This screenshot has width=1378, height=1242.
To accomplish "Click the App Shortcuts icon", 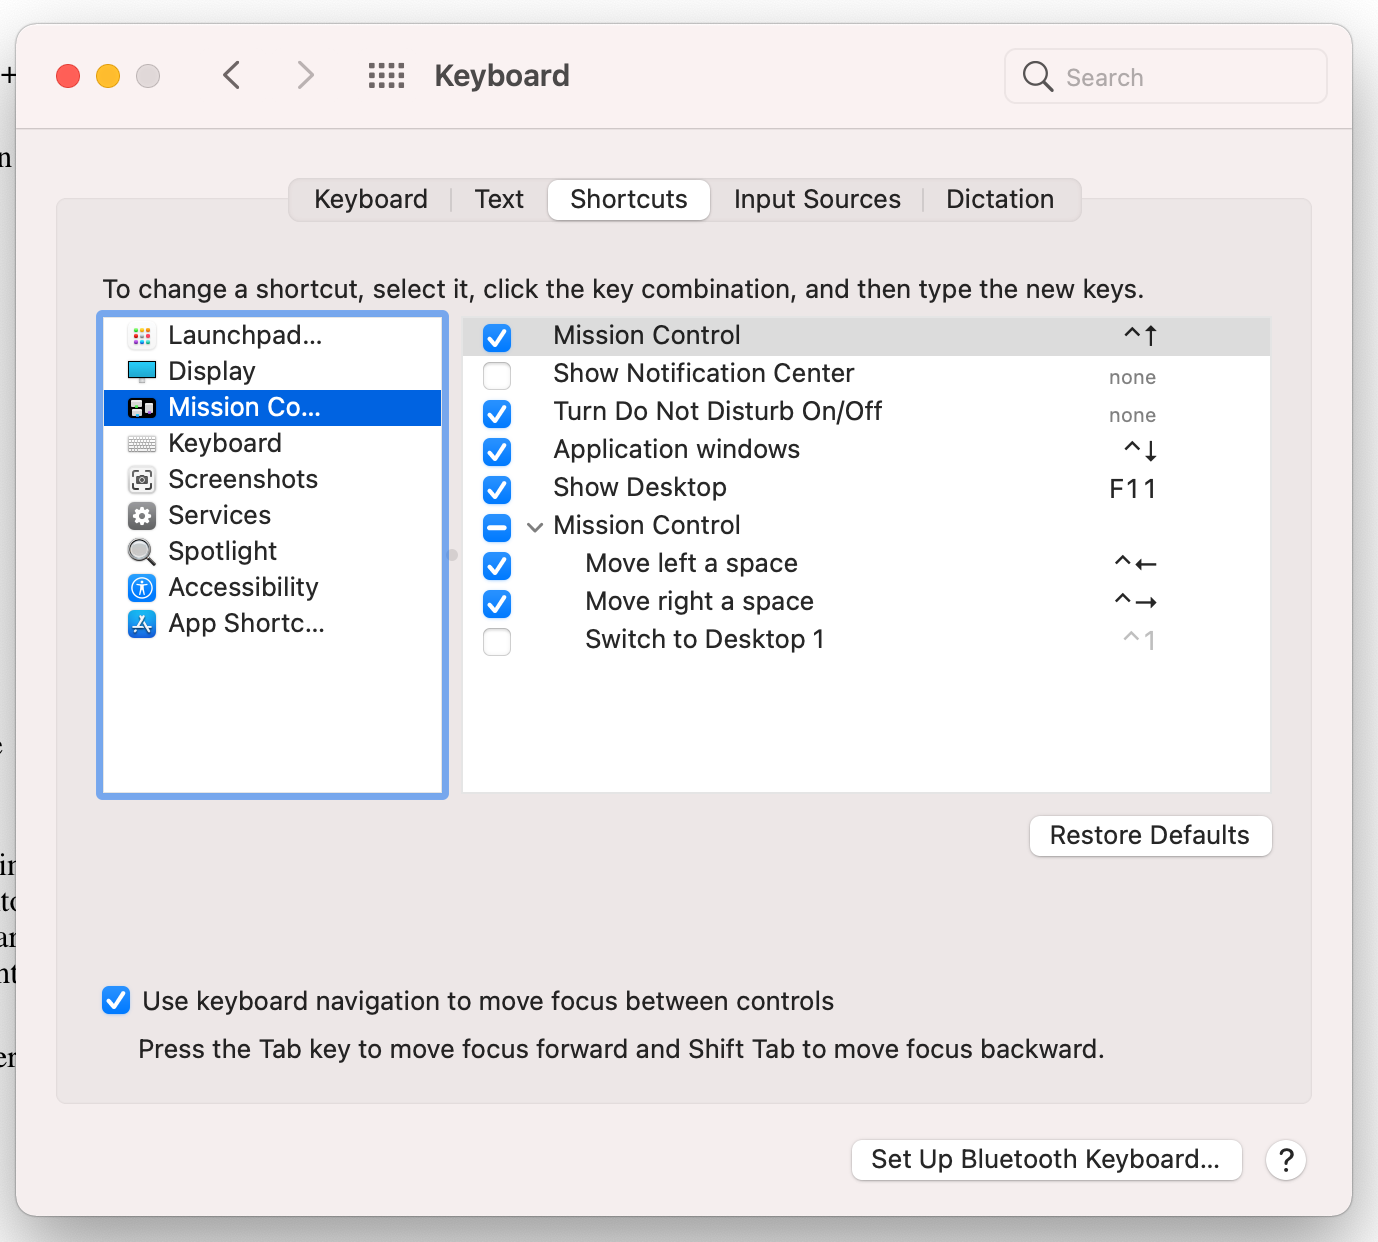I will 142,624.
